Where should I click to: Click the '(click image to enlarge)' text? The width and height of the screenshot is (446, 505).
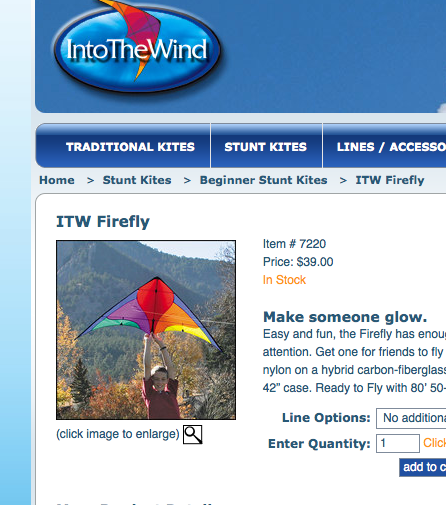(x=118, y=434)
